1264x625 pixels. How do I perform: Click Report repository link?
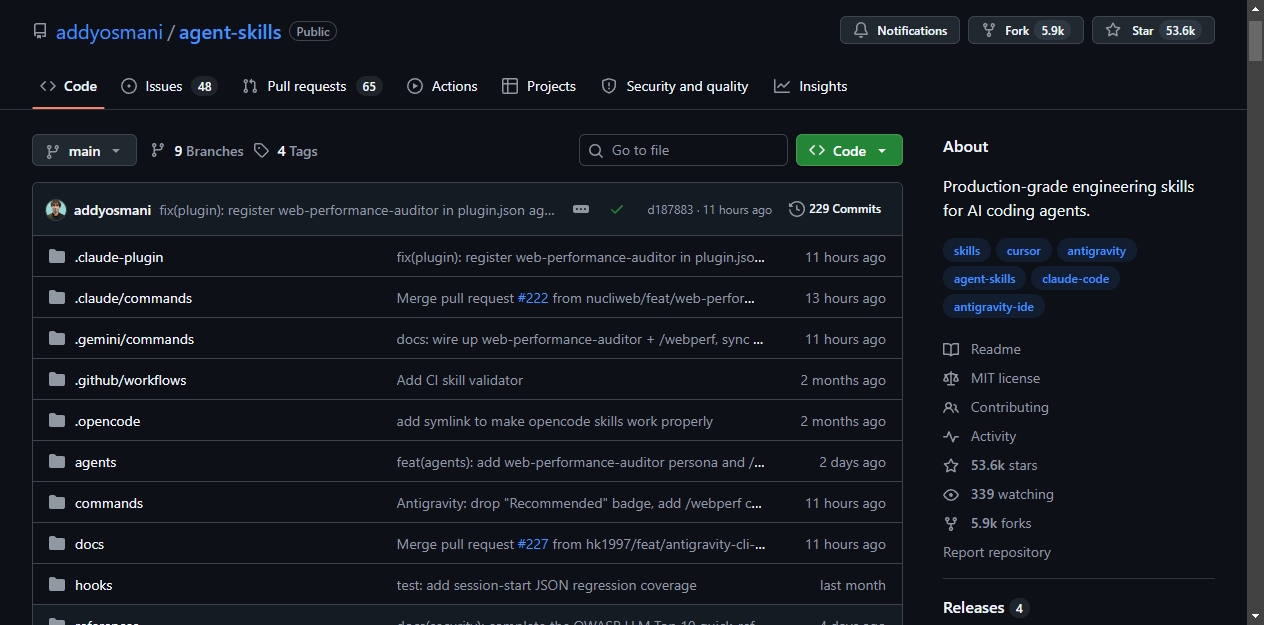click(x=997, y=552)
